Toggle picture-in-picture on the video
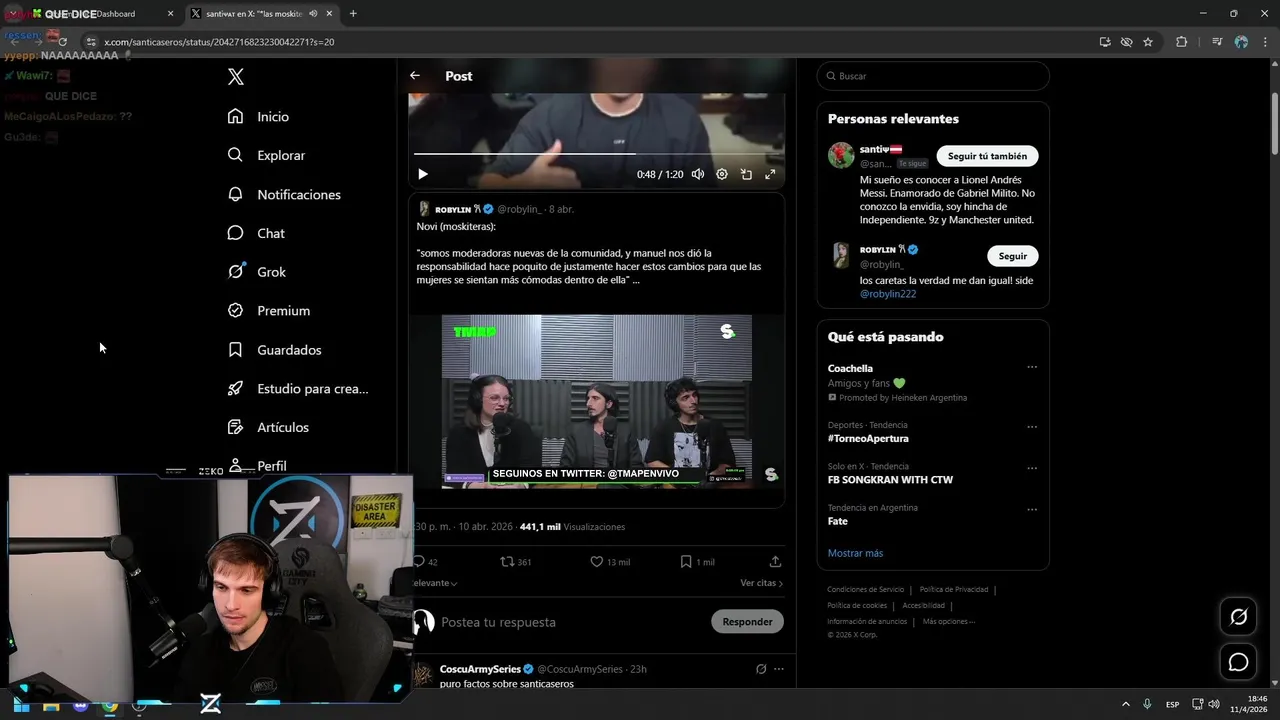 [746, 174]
